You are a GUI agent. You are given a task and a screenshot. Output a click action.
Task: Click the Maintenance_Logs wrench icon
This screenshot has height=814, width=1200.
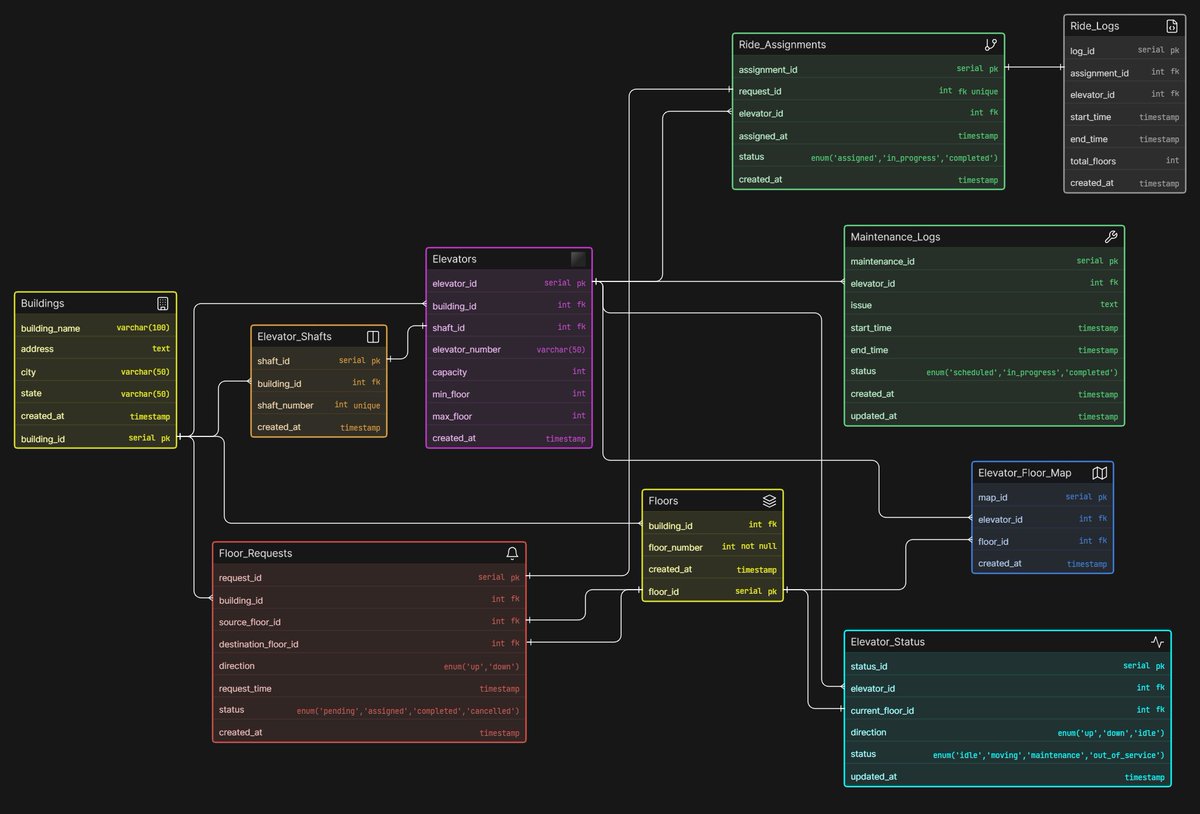coord(1110,237)
